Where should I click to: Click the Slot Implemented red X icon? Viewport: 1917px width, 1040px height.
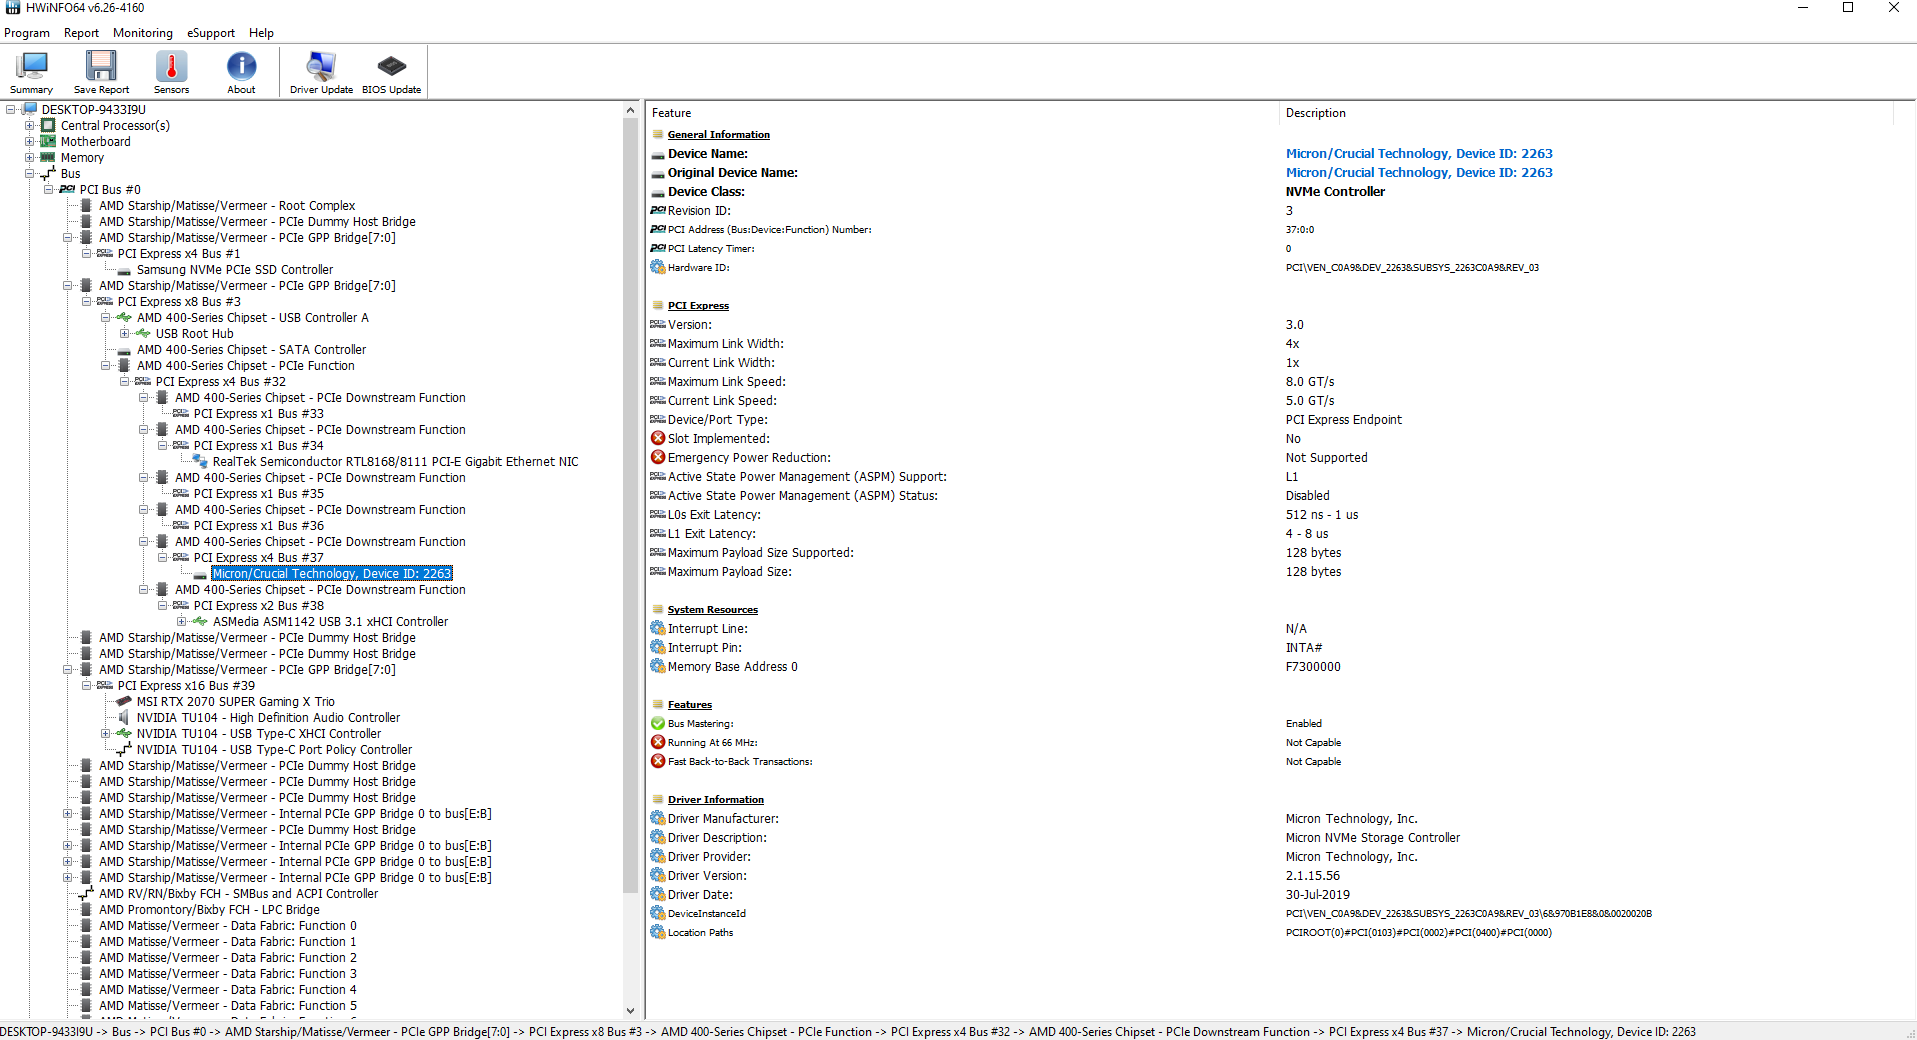click(658, 438)
